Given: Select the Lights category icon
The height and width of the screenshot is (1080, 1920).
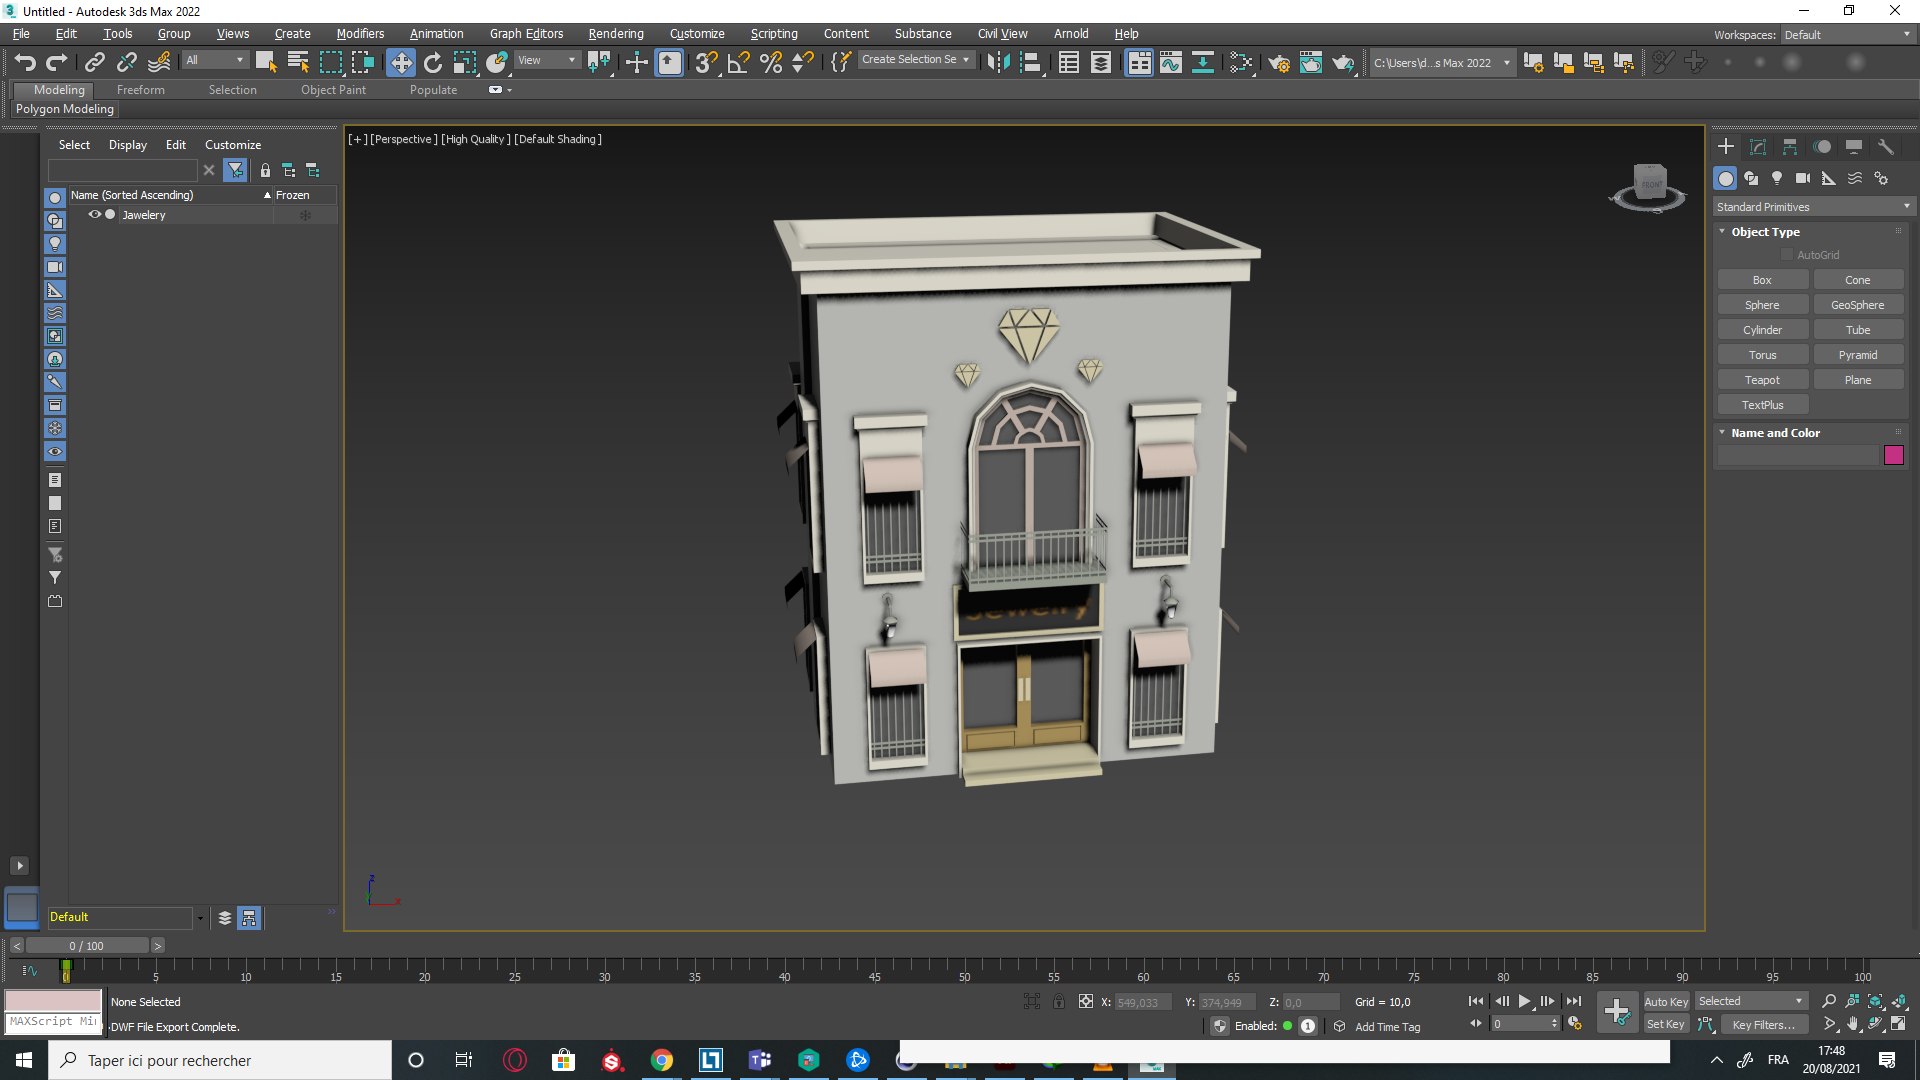Looking at the screenshot, I should tap(1777, 178).
